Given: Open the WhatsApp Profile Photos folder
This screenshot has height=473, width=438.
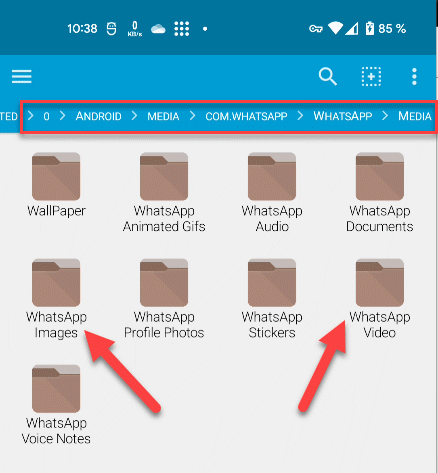Looking at the screenshot, I should [x=164, y=299].
